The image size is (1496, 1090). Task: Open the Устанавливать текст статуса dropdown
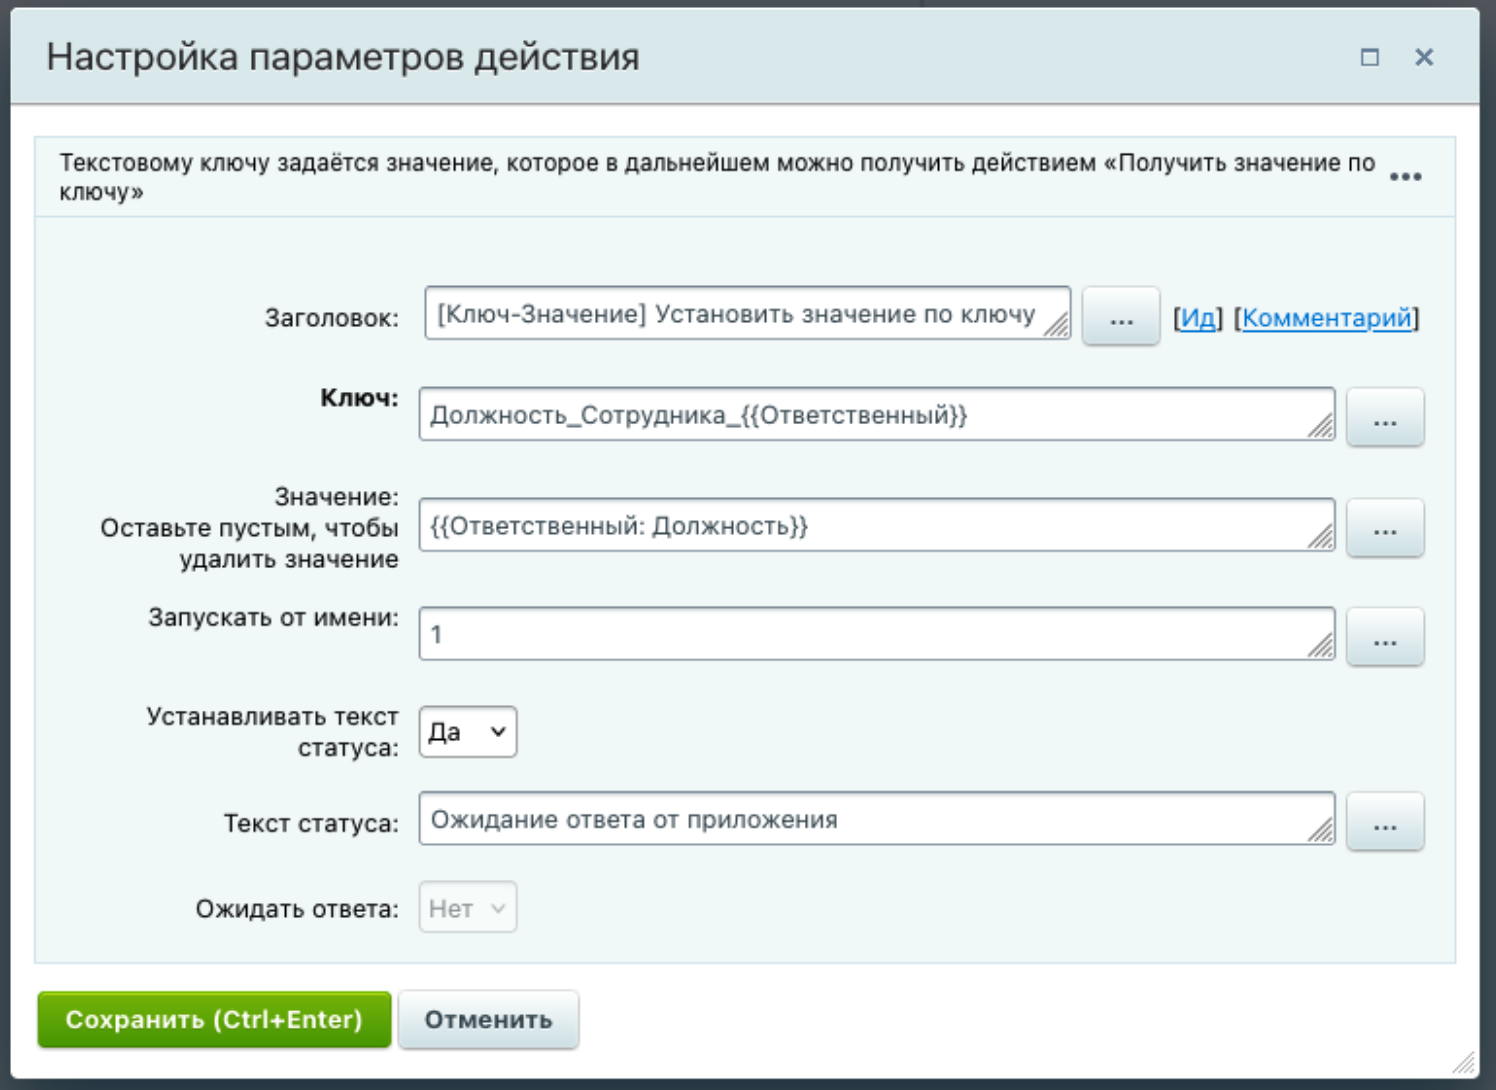pyautogui.click(x=467, y=732)
